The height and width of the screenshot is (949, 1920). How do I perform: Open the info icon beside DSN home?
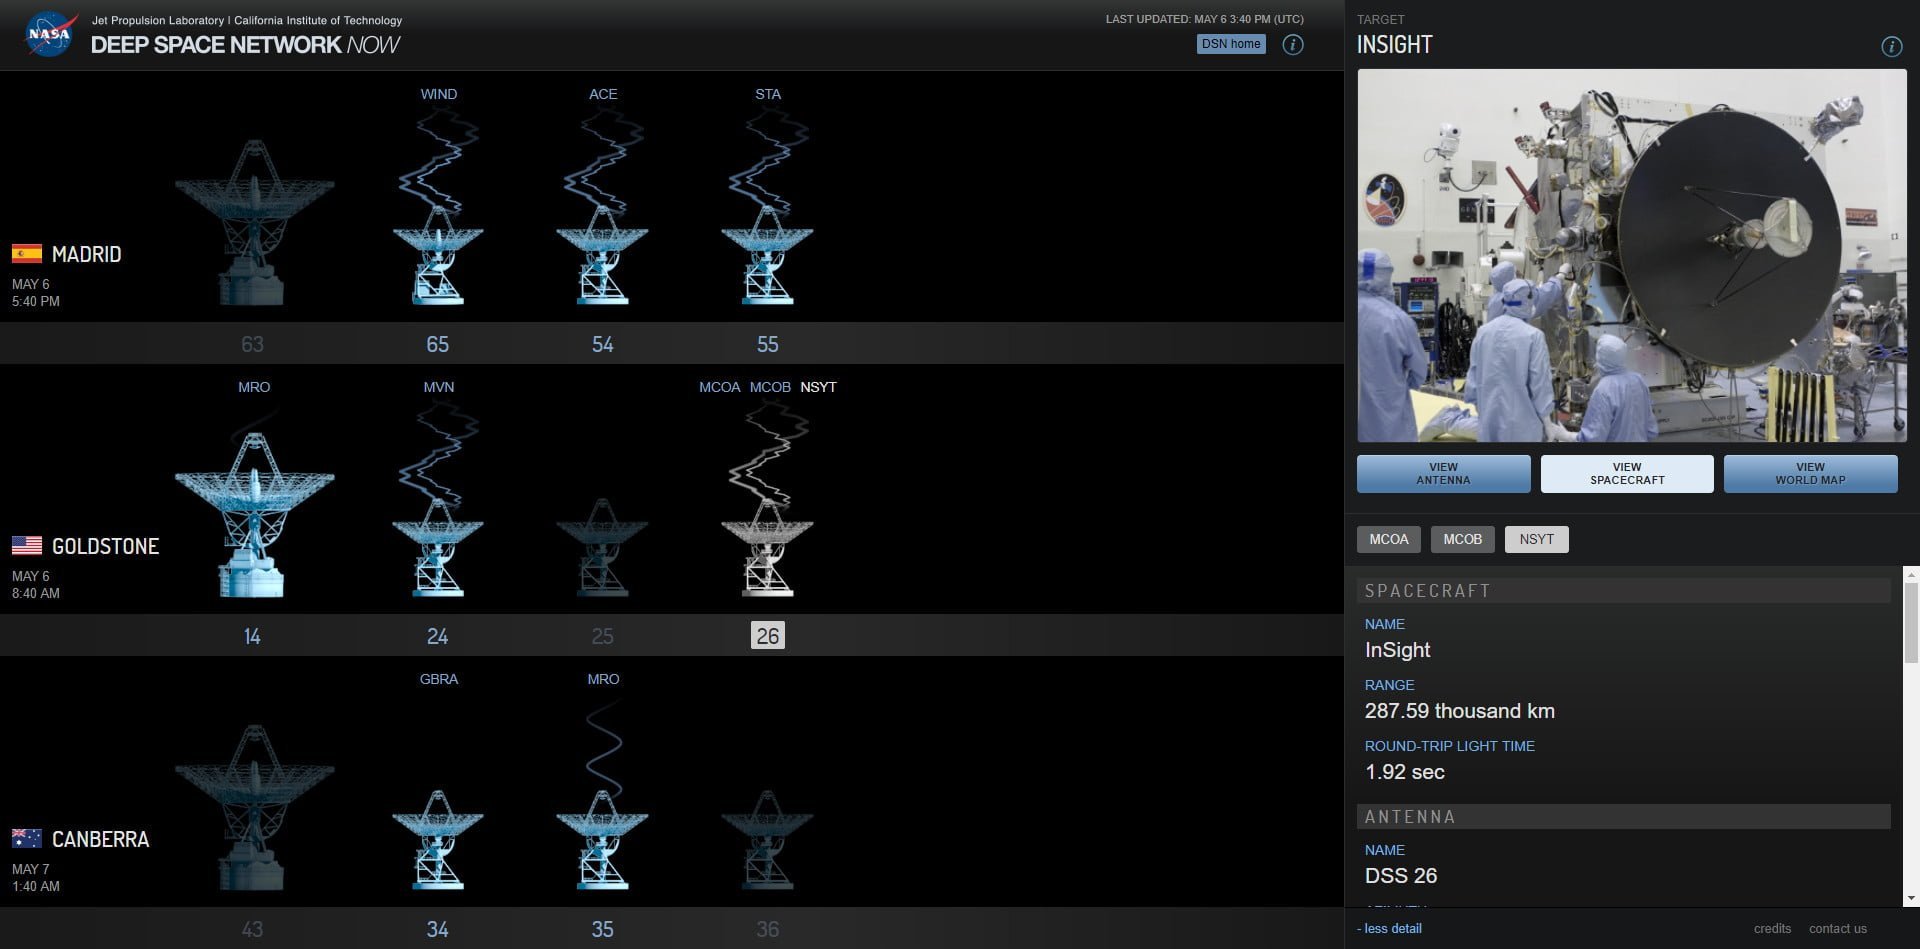click(1293, 45)
